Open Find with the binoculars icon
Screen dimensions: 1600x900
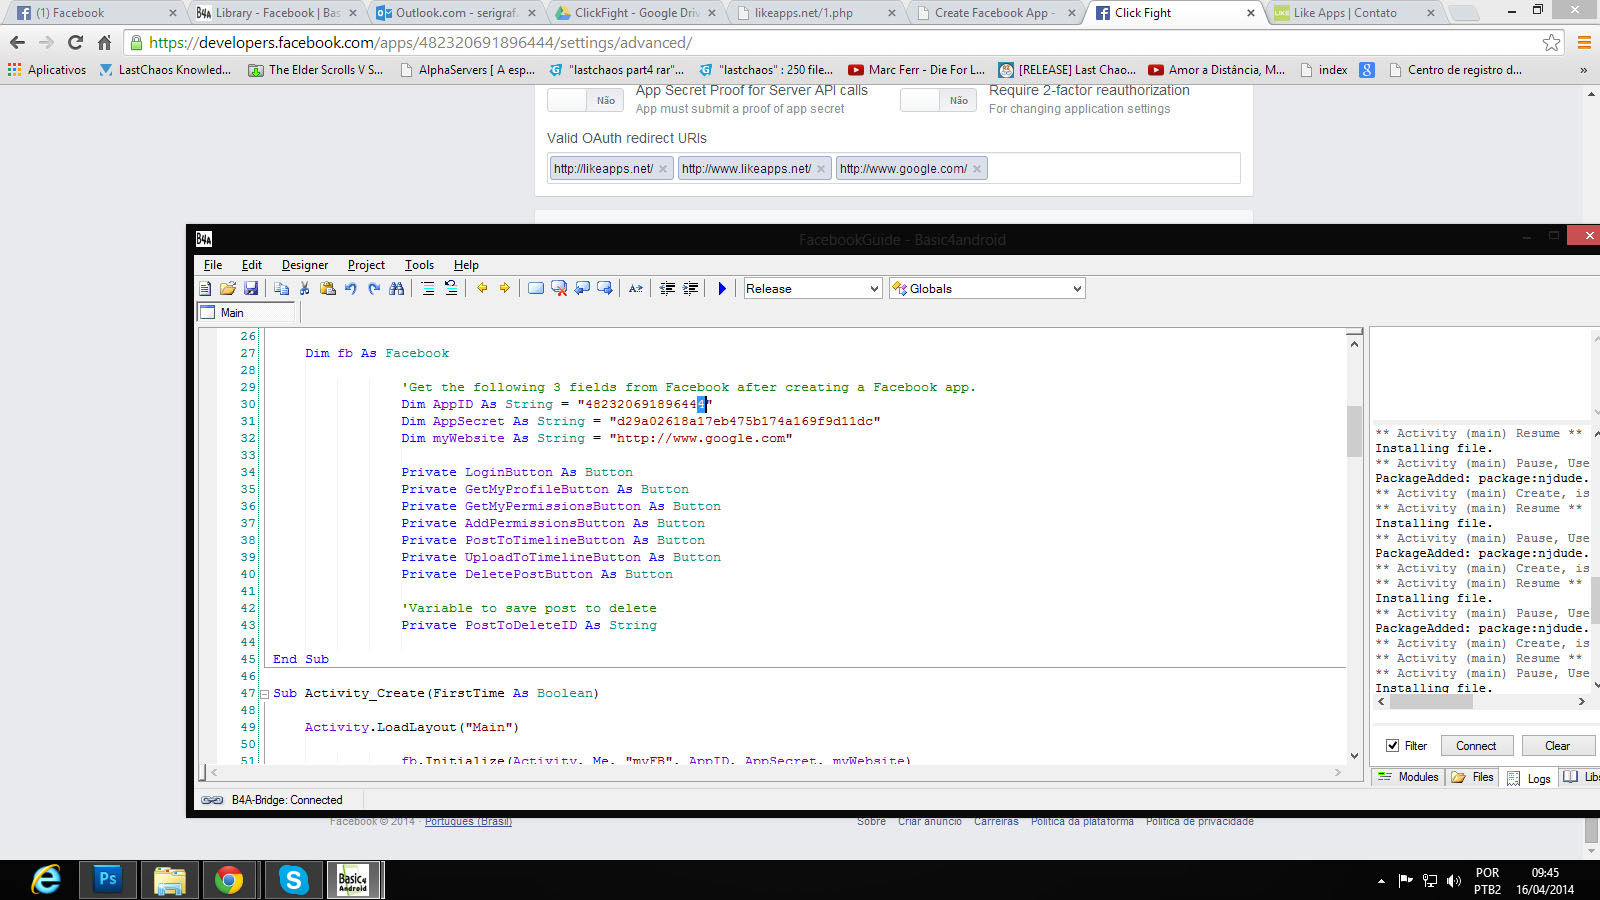[397, 289]
